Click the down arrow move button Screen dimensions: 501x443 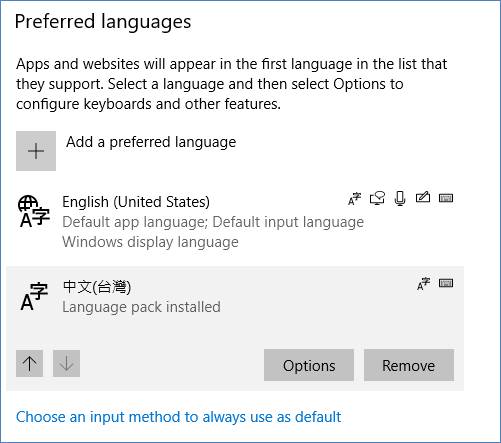[66, 363]
